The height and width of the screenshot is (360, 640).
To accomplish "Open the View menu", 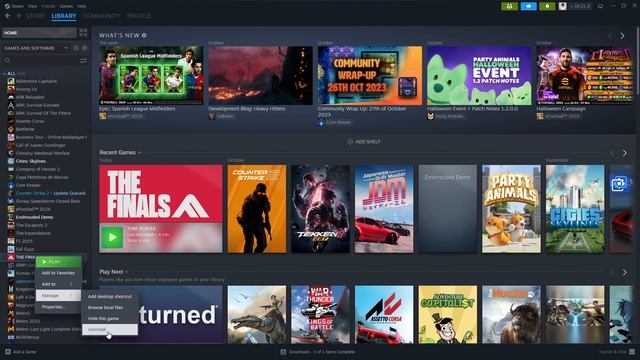I will (33, 6).
